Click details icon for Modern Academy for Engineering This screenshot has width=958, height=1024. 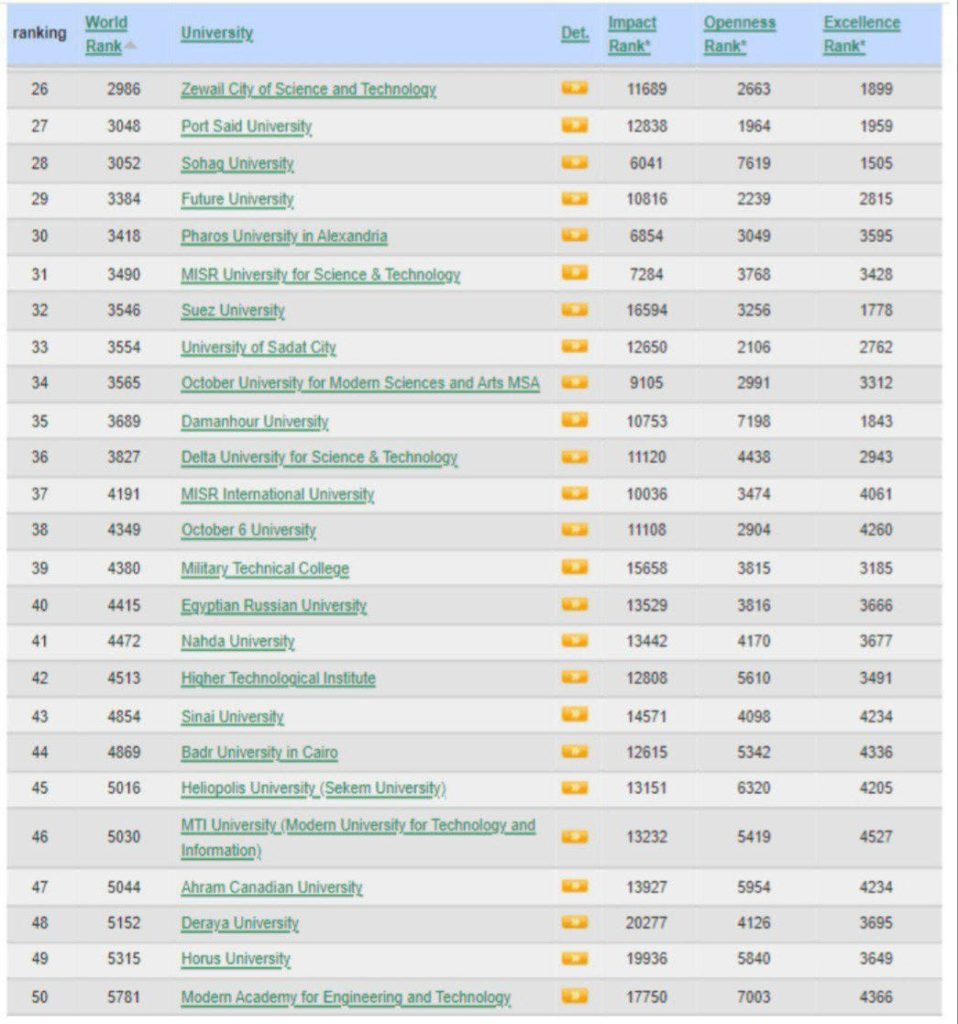pyautogui.click(x=575, y=996)
